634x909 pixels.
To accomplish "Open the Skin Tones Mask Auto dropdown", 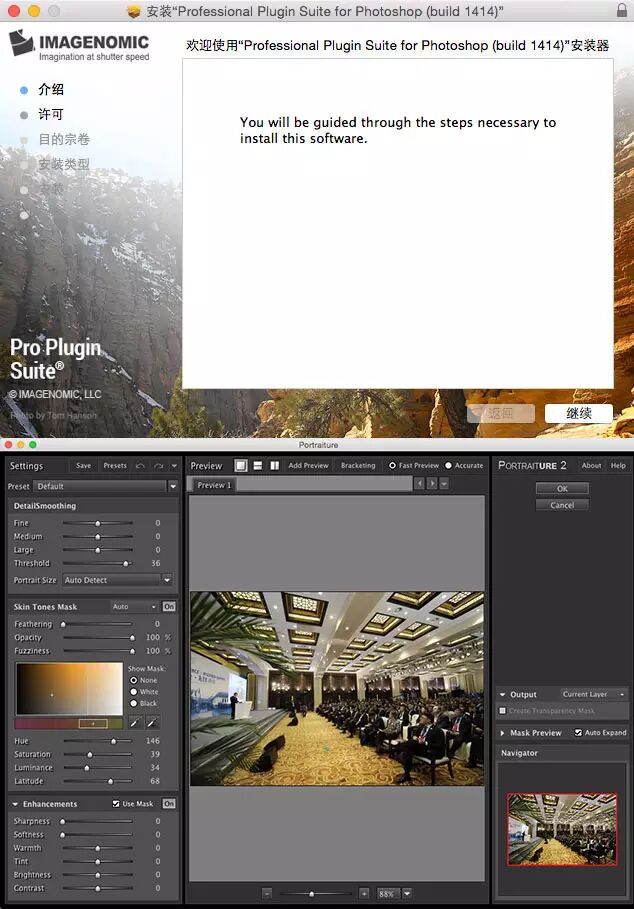I will [134, 606].
